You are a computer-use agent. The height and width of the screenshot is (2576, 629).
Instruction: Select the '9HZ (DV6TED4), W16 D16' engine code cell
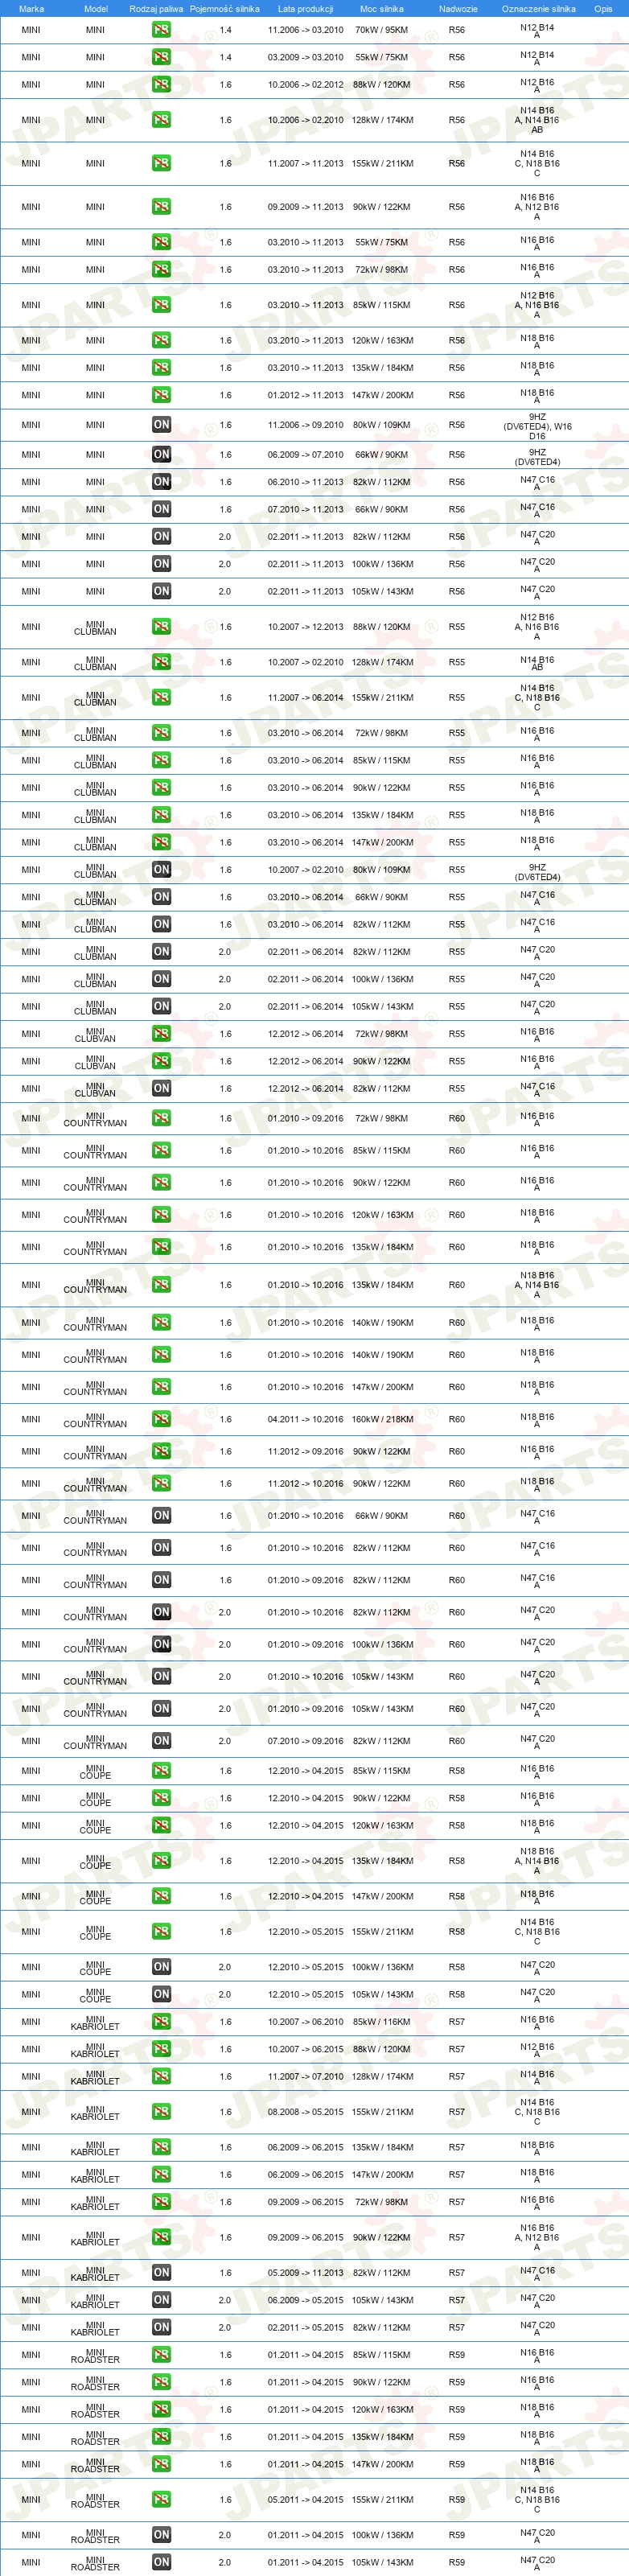click(538, 426)
